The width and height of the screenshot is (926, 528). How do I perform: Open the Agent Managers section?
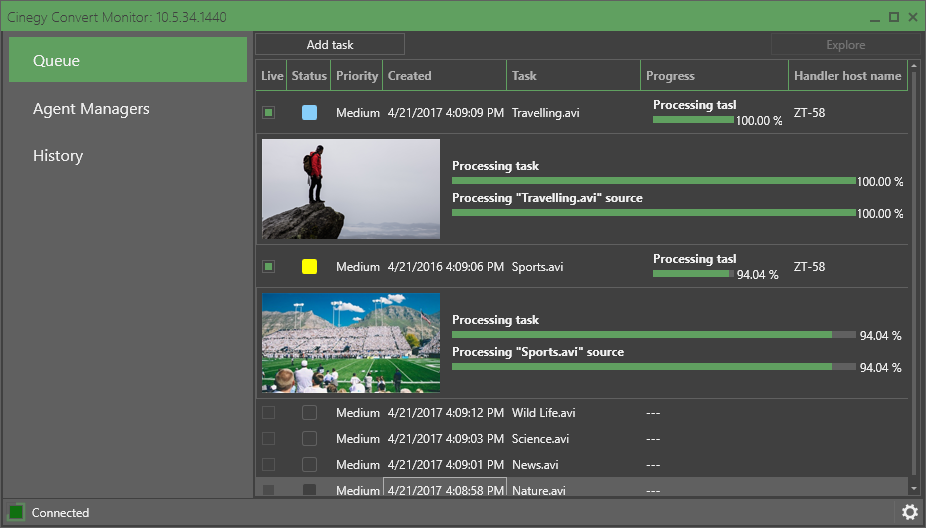(91, 109)
